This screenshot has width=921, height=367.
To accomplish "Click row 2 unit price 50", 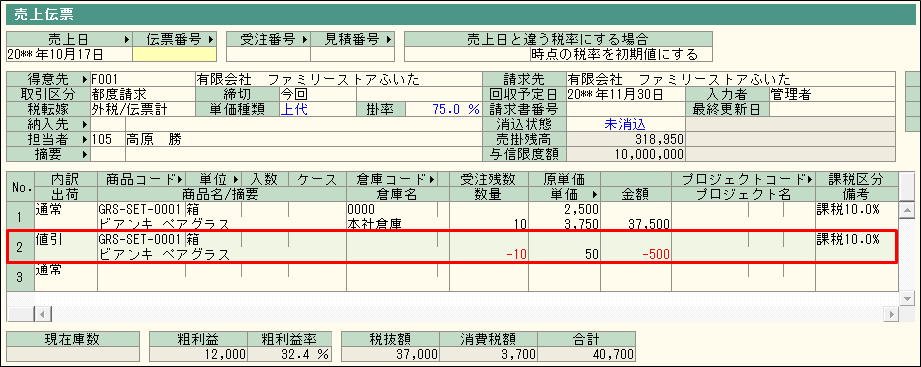I will [x=564, y=254].
